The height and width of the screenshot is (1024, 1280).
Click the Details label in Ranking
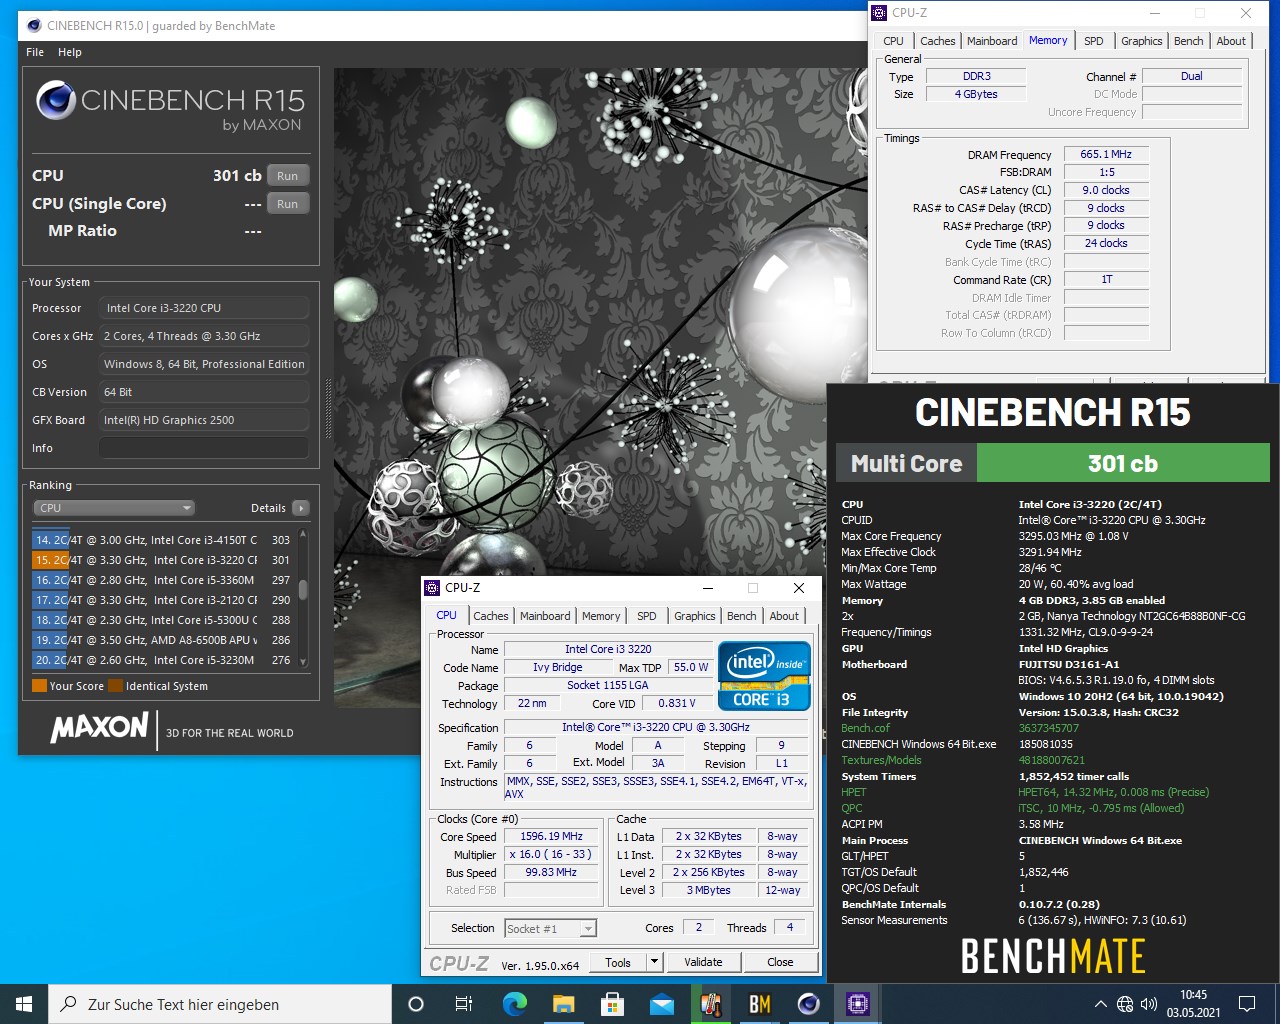point(268,508)
